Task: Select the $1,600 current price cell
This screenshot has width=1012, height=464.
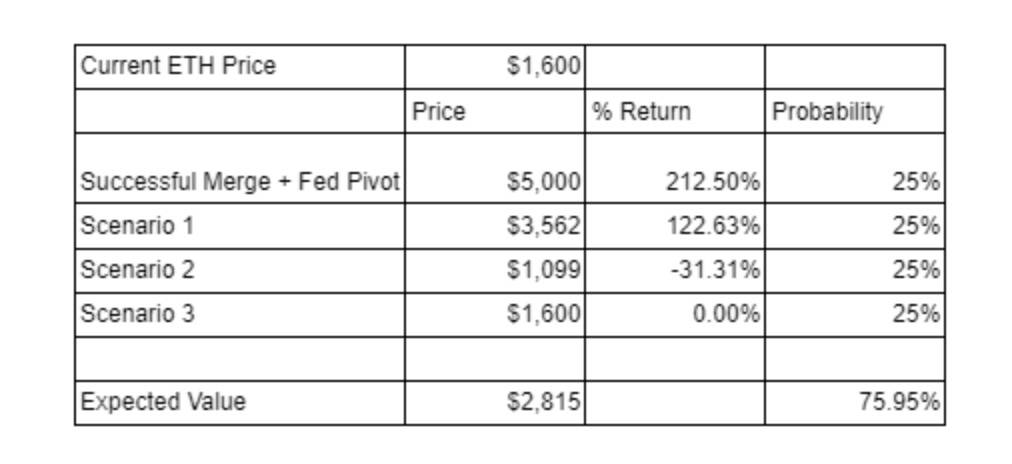Action: [x=495, y=67]
